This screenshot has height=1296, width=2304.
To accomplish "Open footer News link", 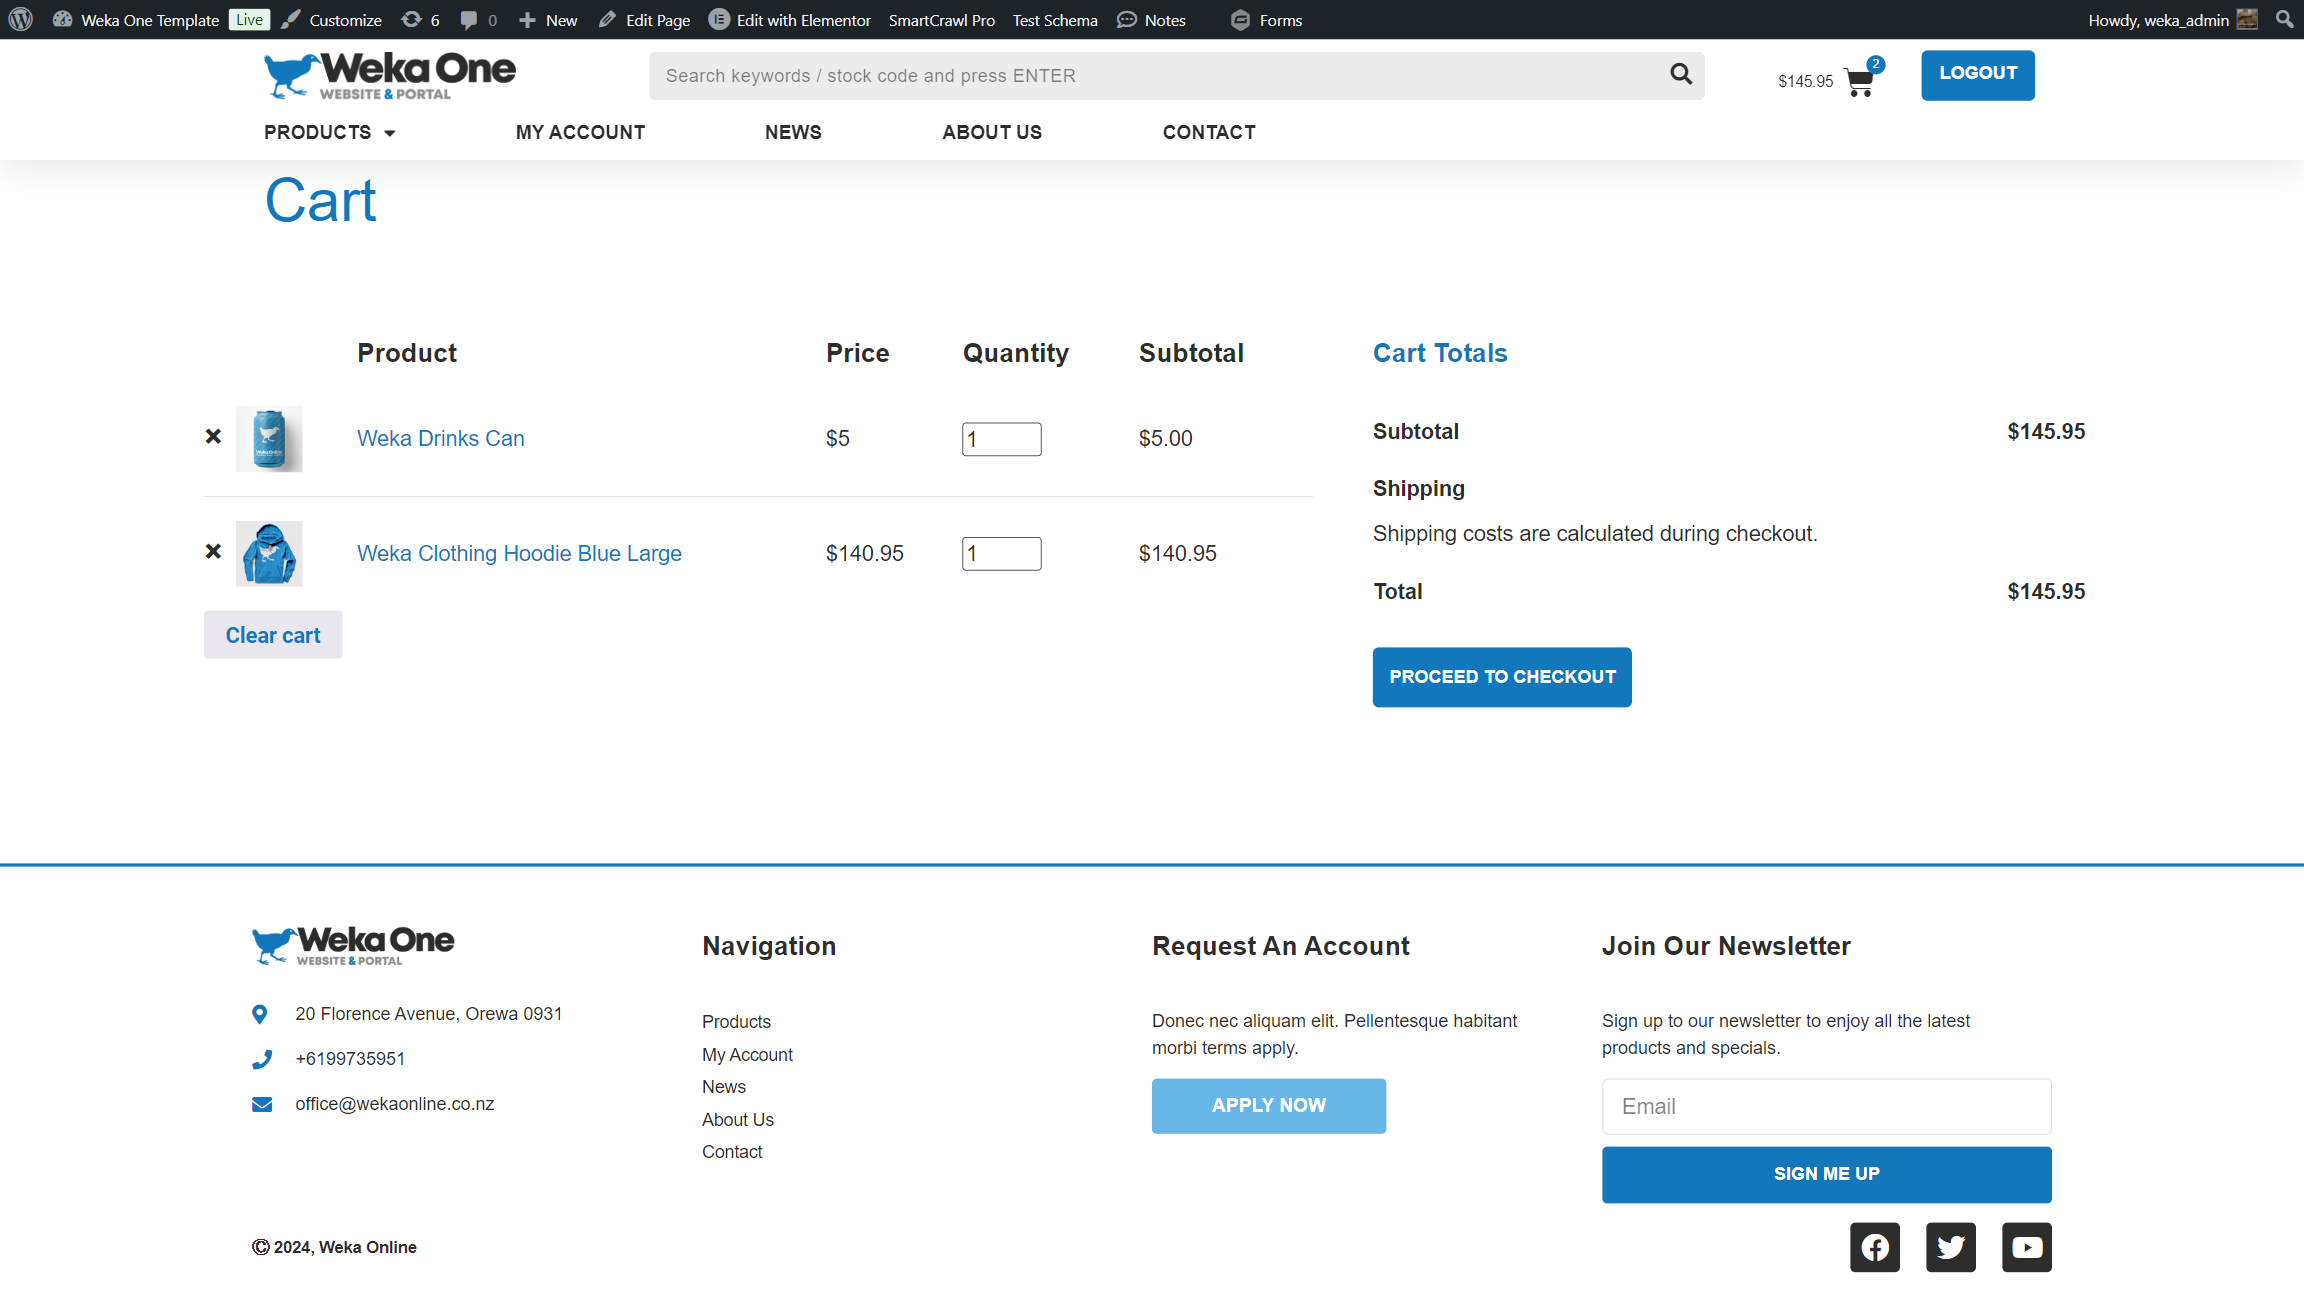I will (x=724, y=1087).
